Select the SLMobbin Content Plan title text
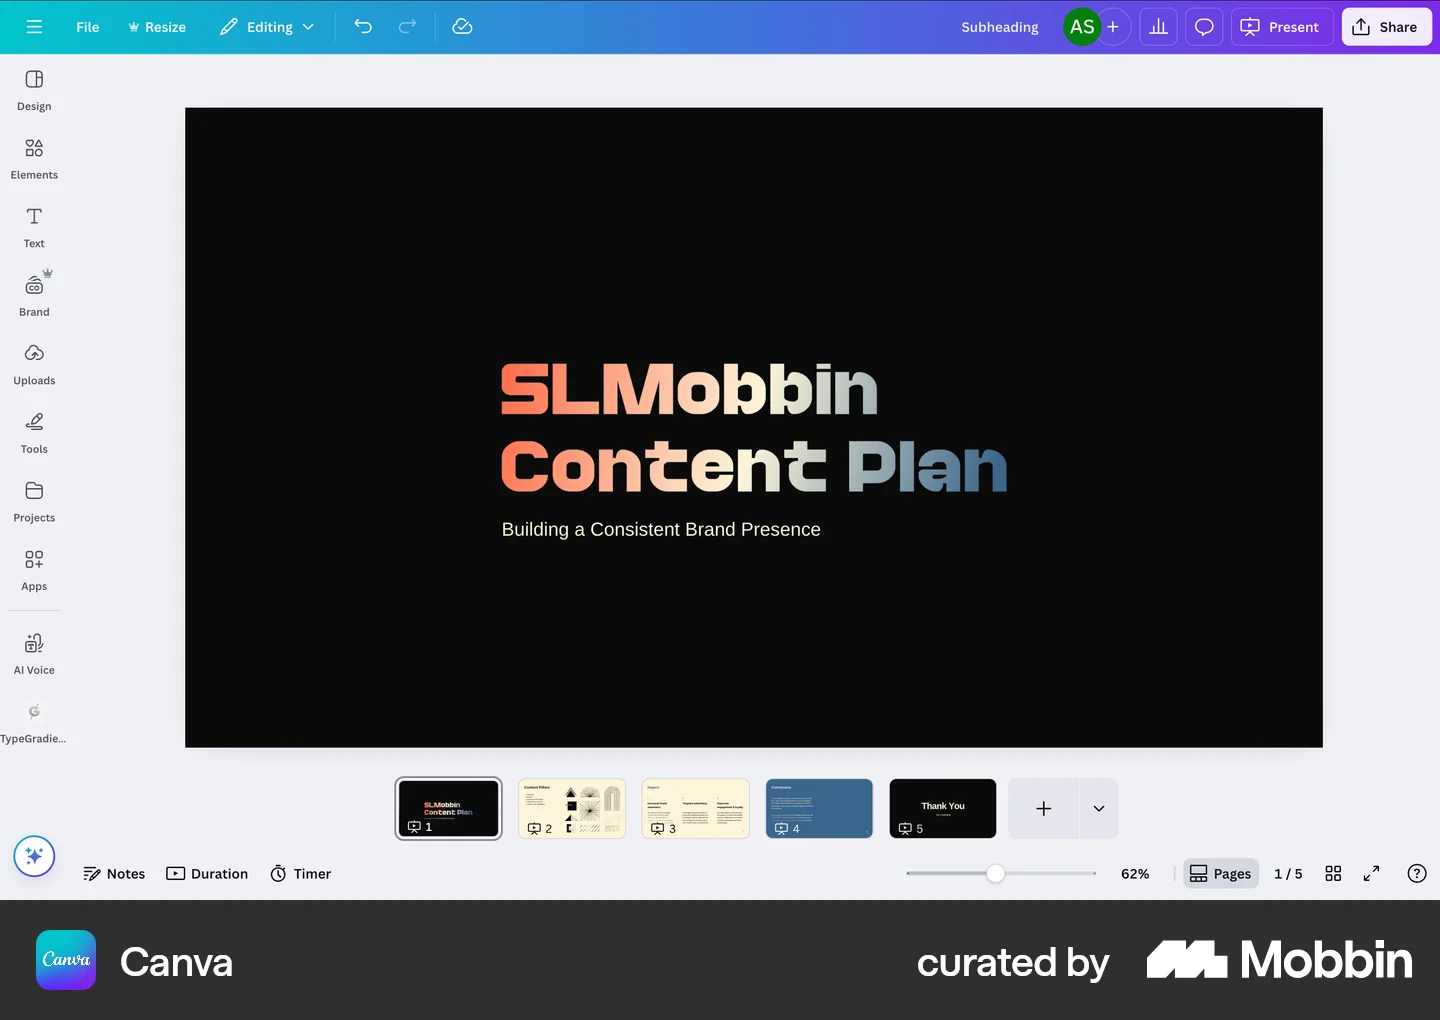Image resolution: width=1440 pixels, height=1020 pixels. point(753,429)
